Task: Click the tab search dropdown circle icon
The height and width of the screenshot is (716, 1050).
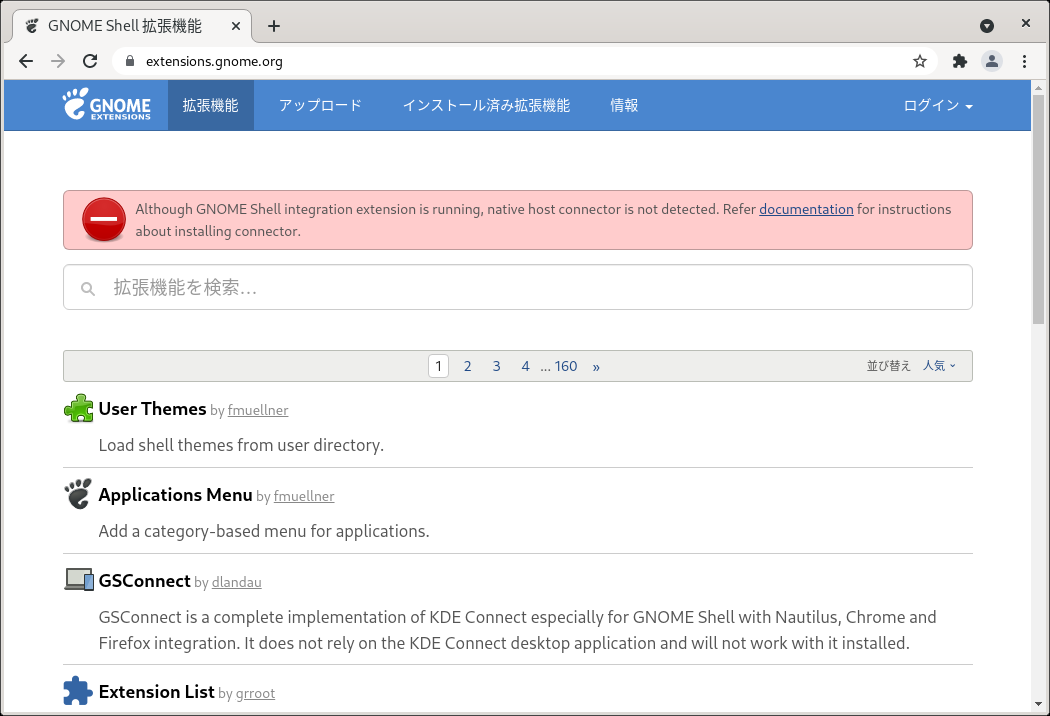Action: click(x=986, y=25)
